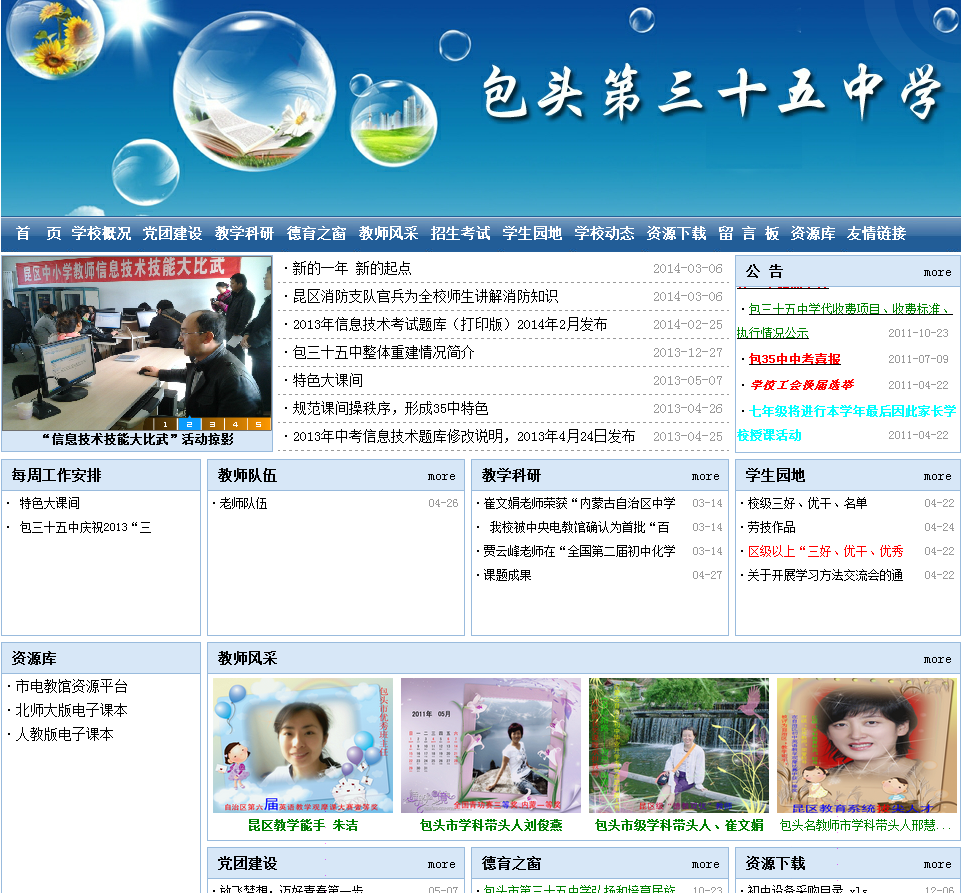Switch slideshow to slide 2
This screenshot has height=893, width=962.
point(189,424)
